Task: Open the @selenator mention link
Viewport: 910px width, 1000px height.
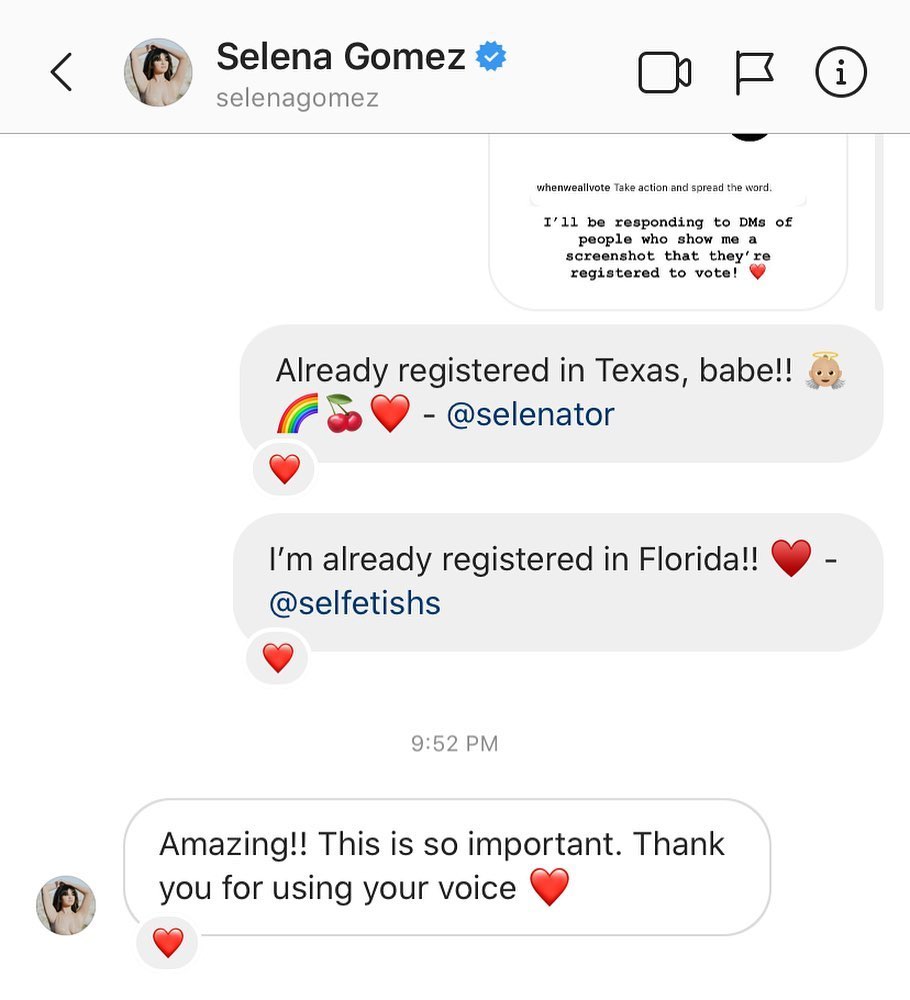Action: [530, 414]
